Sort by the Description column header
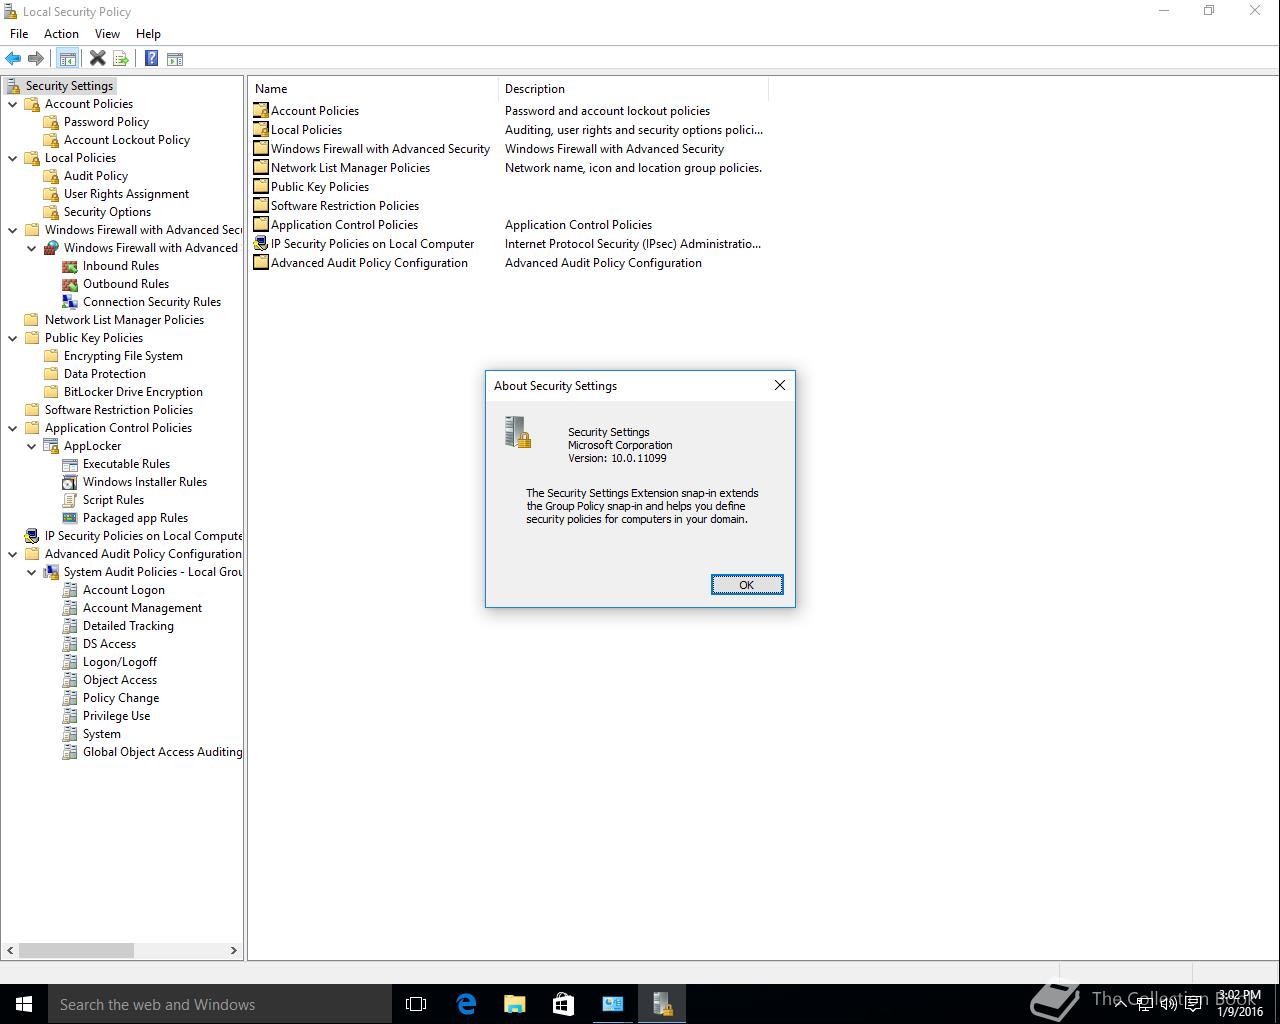Viewport: 1280px width, 1024px height. 633,89
